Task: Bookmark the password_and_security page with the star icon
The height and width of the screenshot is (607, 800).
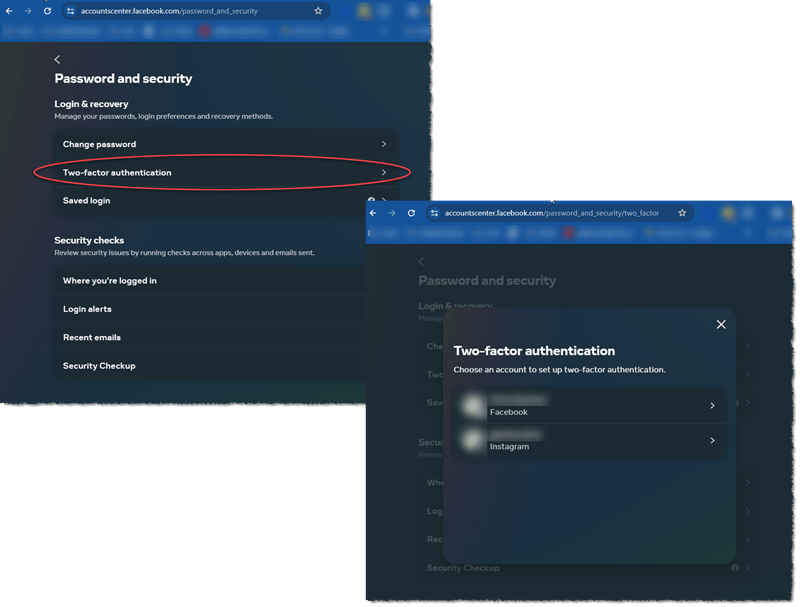Action: (x=318, y=11)
